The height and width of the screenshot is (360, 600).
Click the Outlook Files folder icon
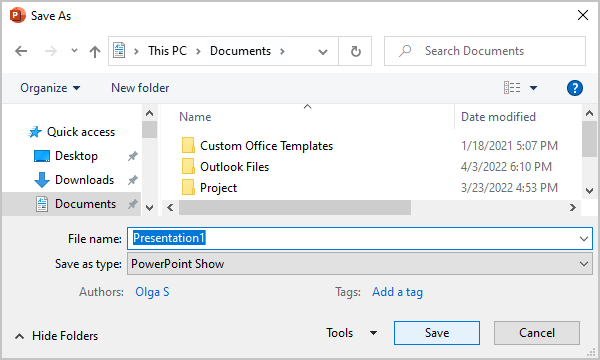coord(188,166)
